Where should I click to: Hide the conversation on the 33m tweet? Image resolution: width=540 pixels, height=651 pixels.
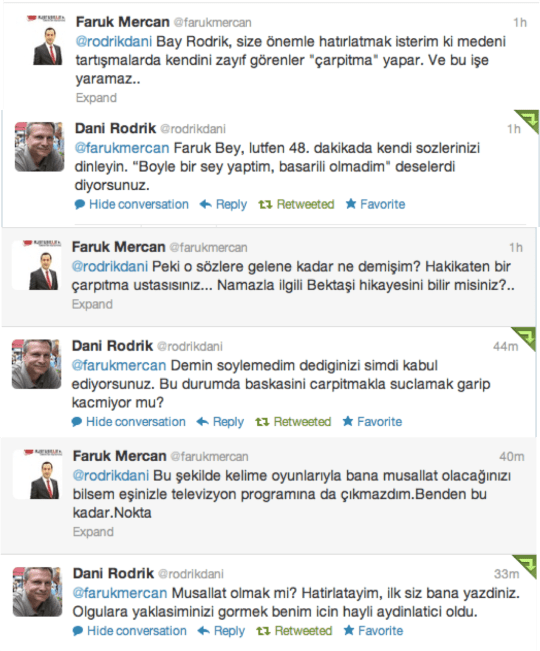[130, 631]
